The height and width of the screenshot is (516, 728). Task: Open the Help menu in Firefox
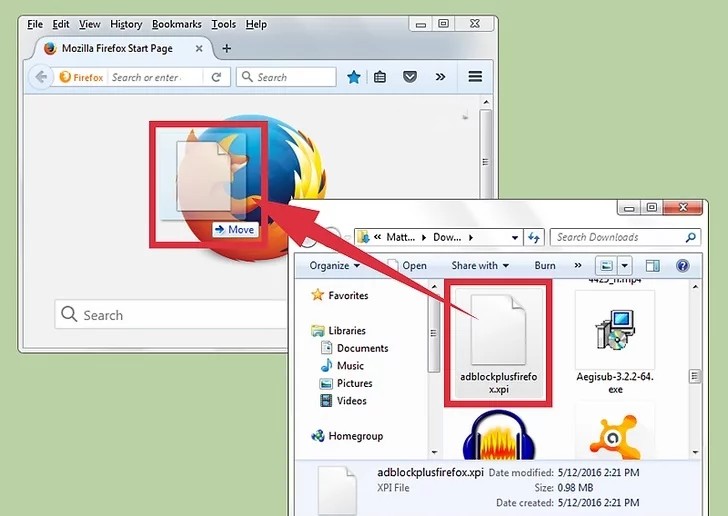pyautogui.click(x=256, y=24)
